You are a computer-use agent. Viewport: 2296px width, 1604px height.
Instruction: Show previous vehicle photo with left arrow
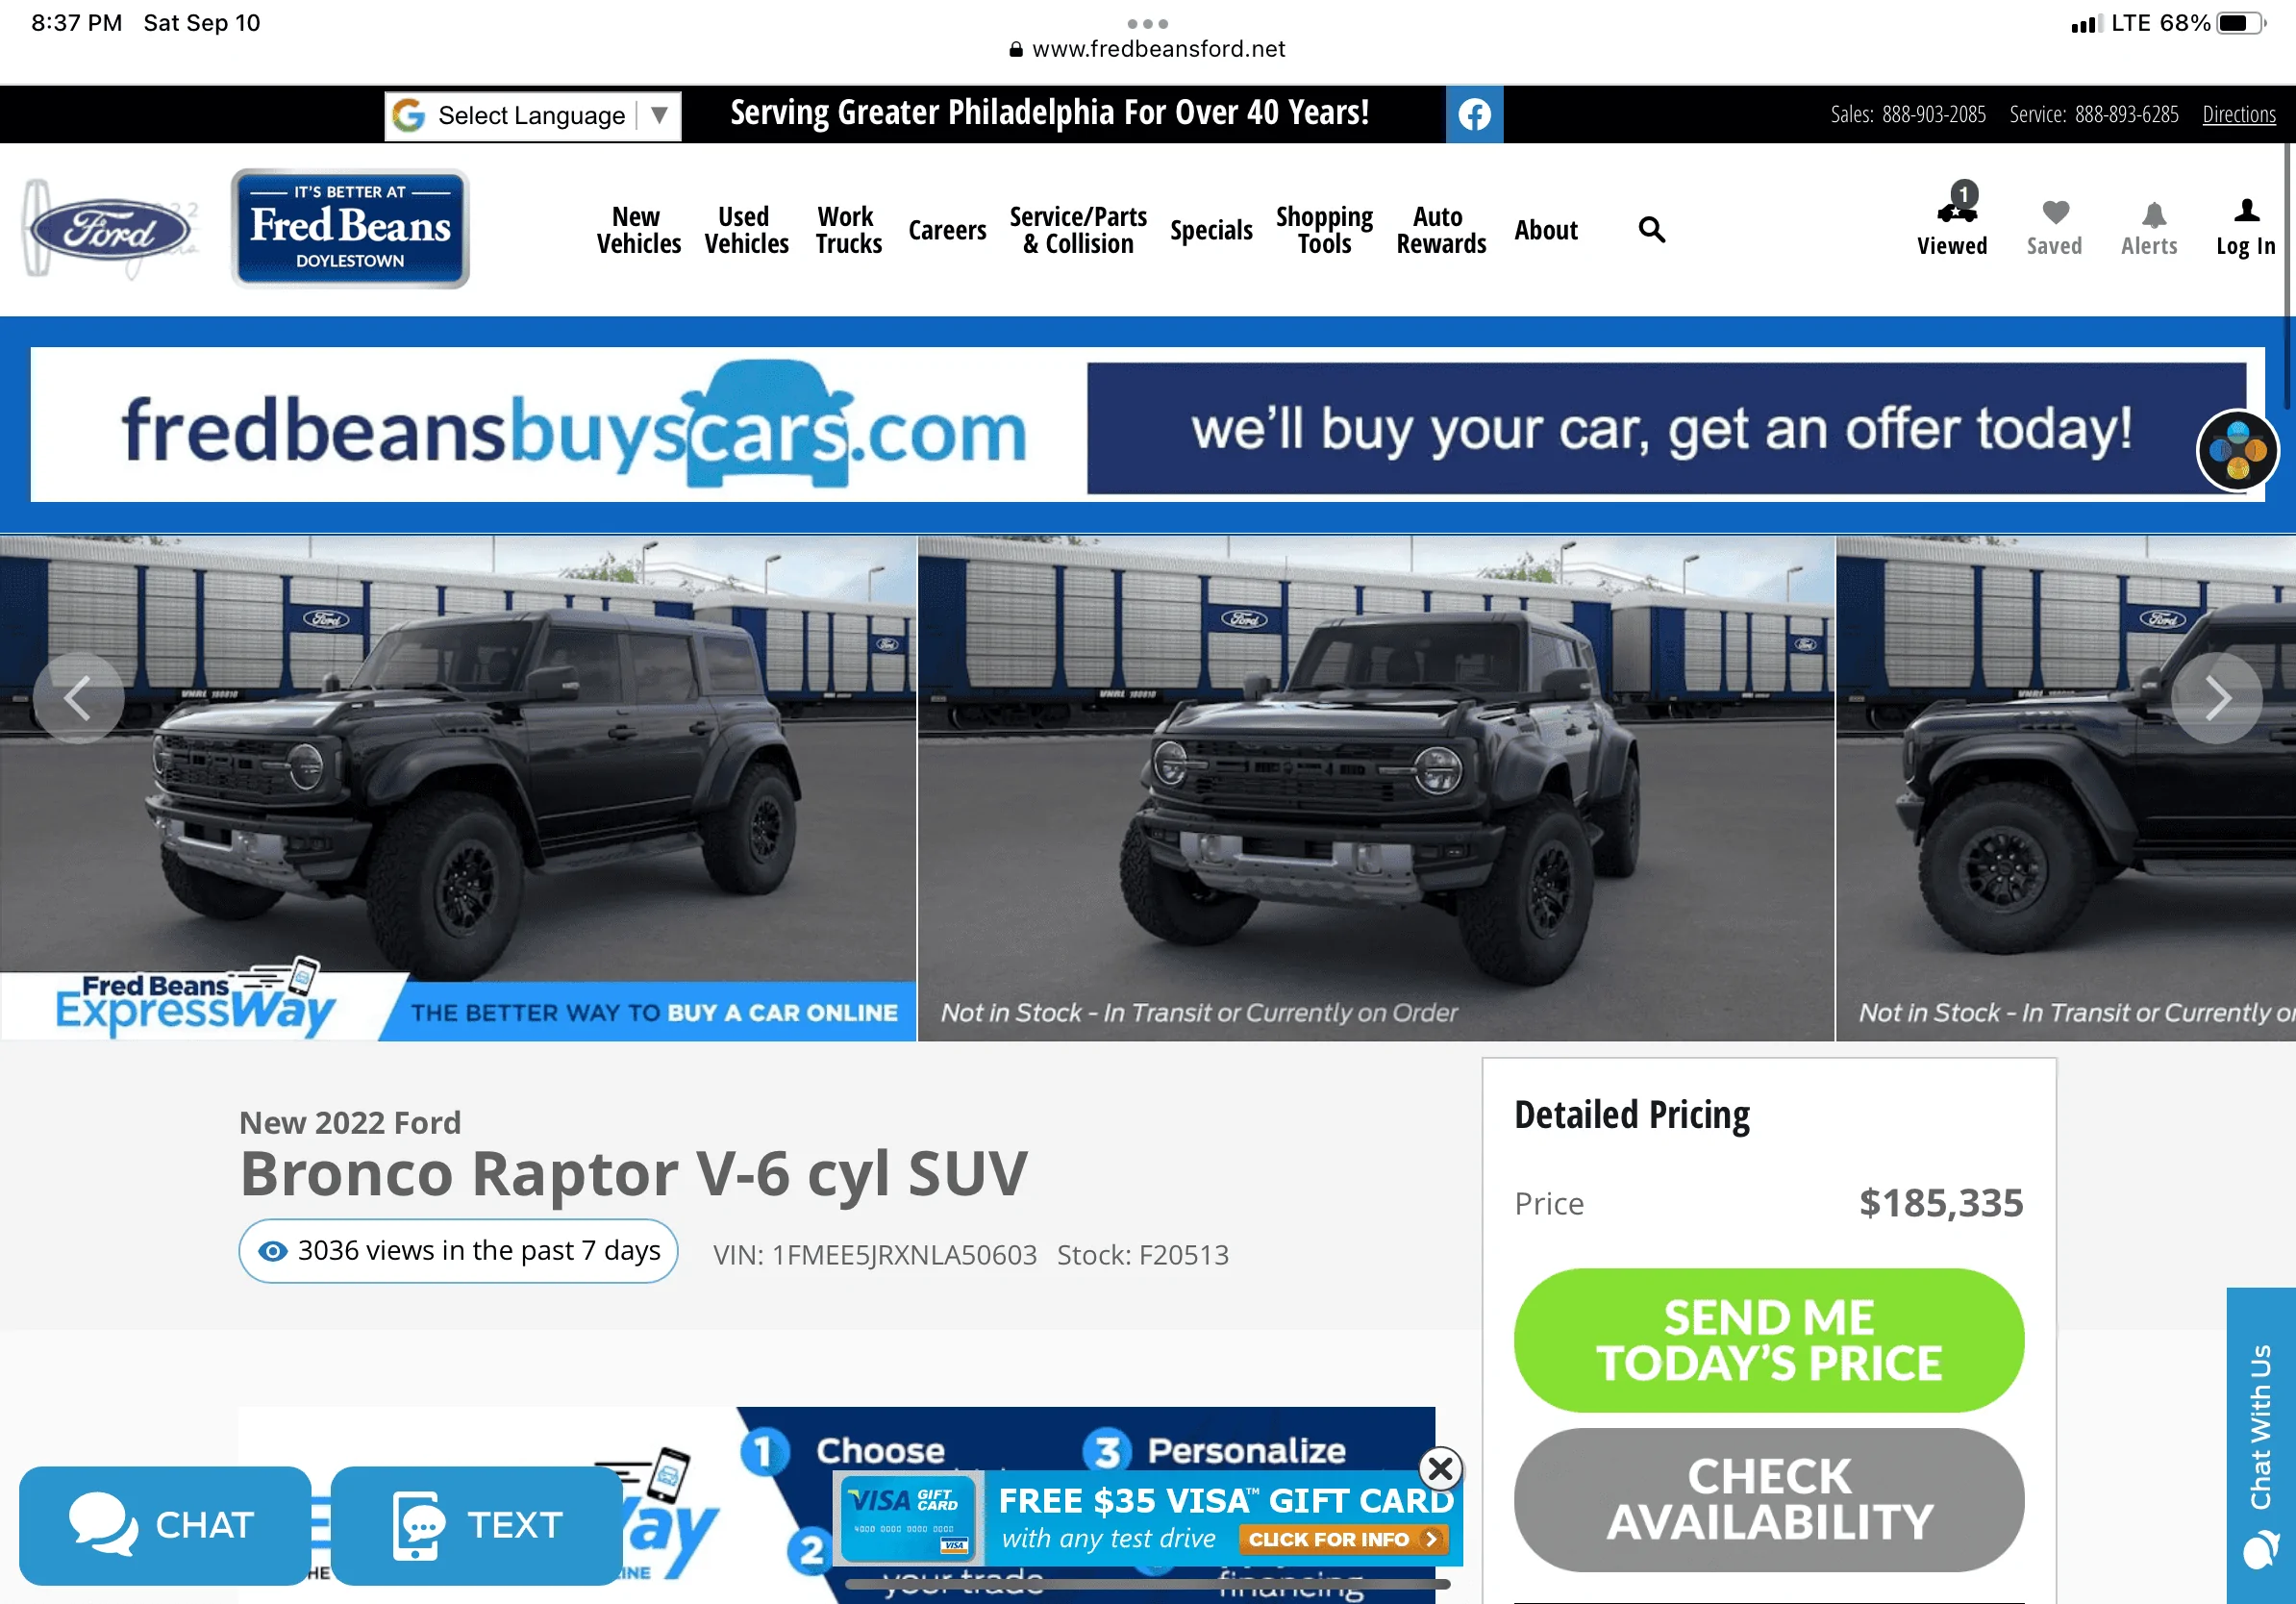pos(79,698)
